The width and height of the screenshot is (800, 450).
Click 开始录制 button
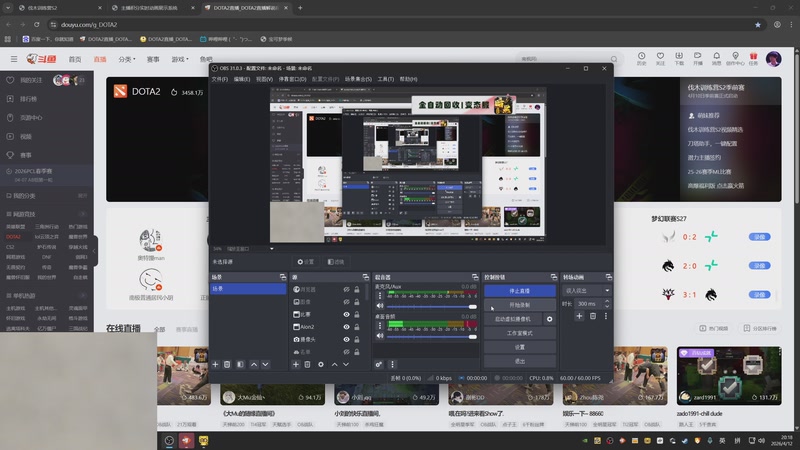[519, 304]
